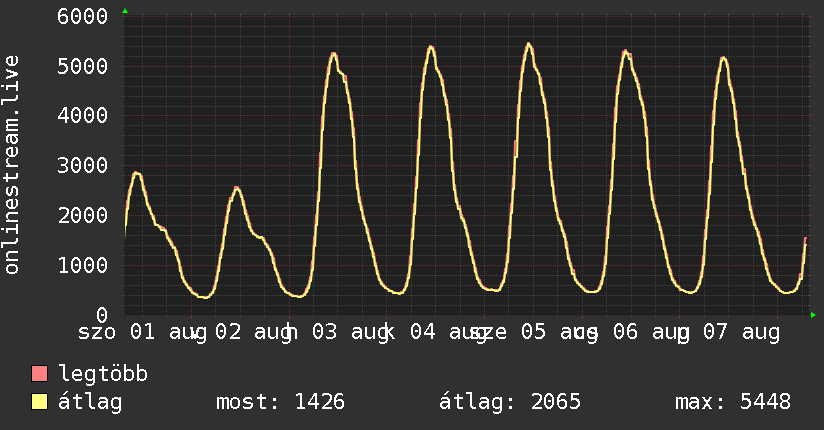Click the 5000 y-axis label
This screenshot has height=430, width=824.
[83, 66]
